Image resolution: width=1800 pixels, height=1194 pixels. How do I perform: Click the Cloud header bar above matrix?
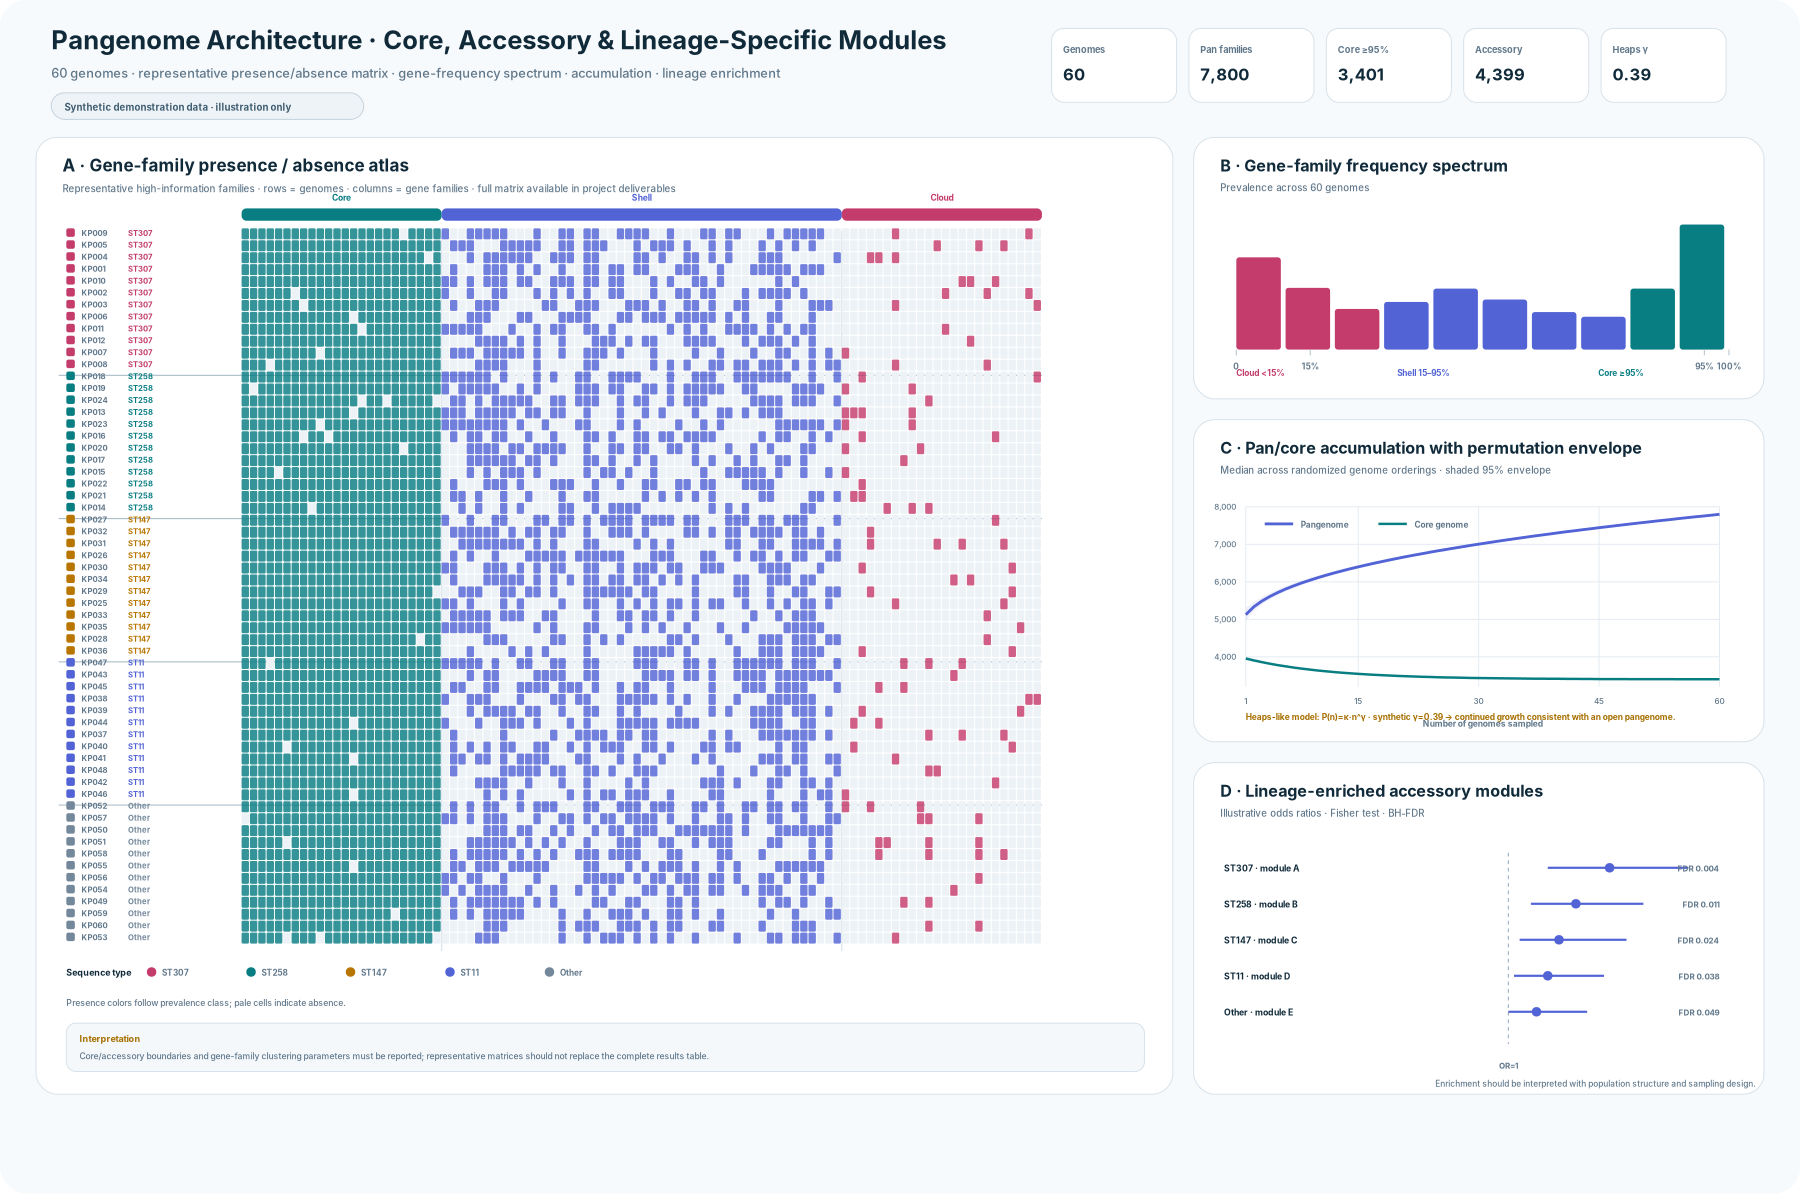[x=942, y=214]
